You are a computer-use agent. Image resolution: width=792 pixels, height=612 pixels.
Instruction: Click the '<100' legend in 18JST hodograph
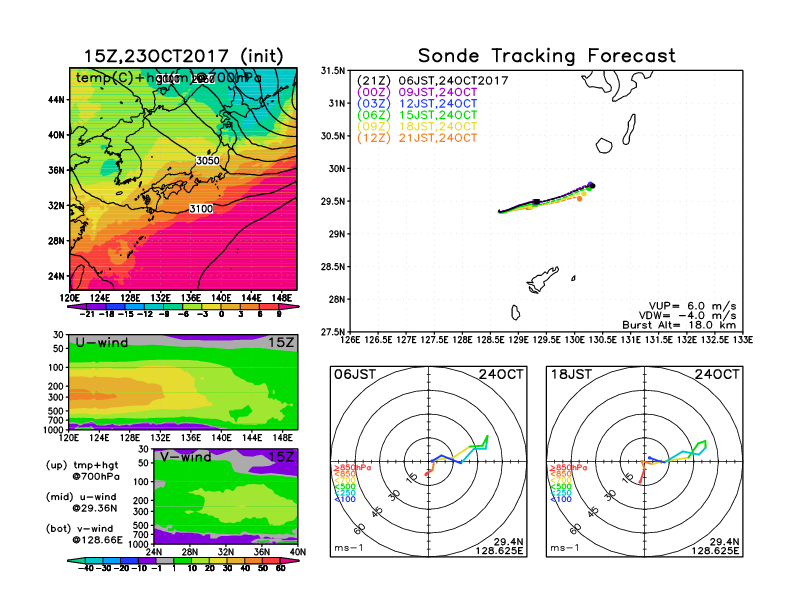(561, 499)
